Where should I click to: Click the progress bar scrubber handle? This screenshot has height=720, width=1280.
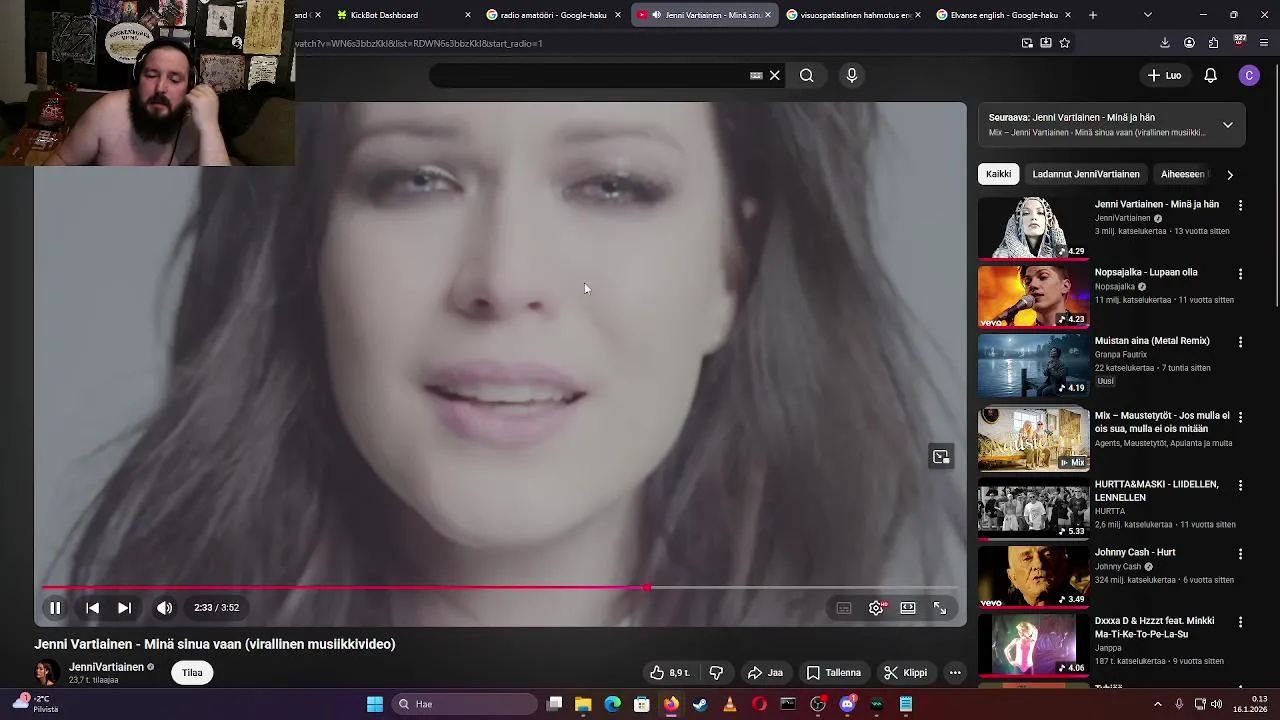point(647,588)
